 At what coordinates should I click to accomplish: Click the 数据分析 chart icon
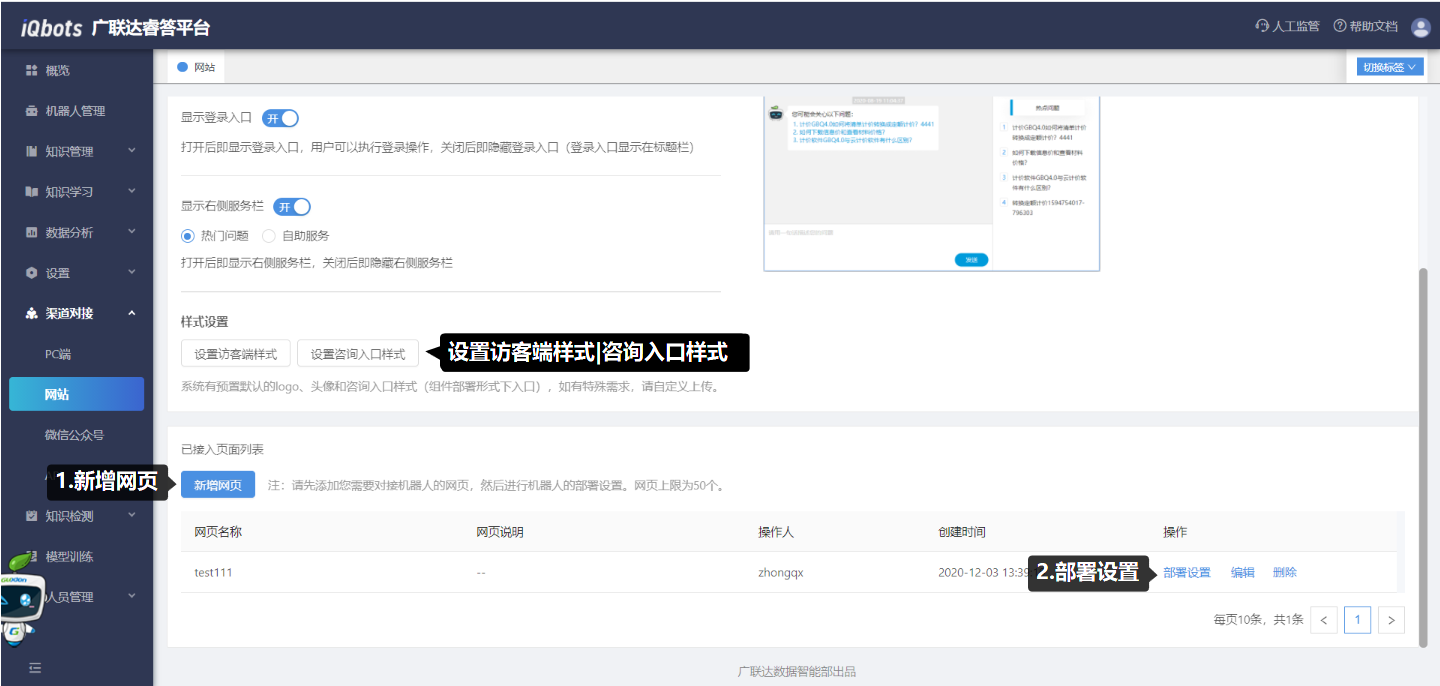pyautogui.click(x=31, y=232)
